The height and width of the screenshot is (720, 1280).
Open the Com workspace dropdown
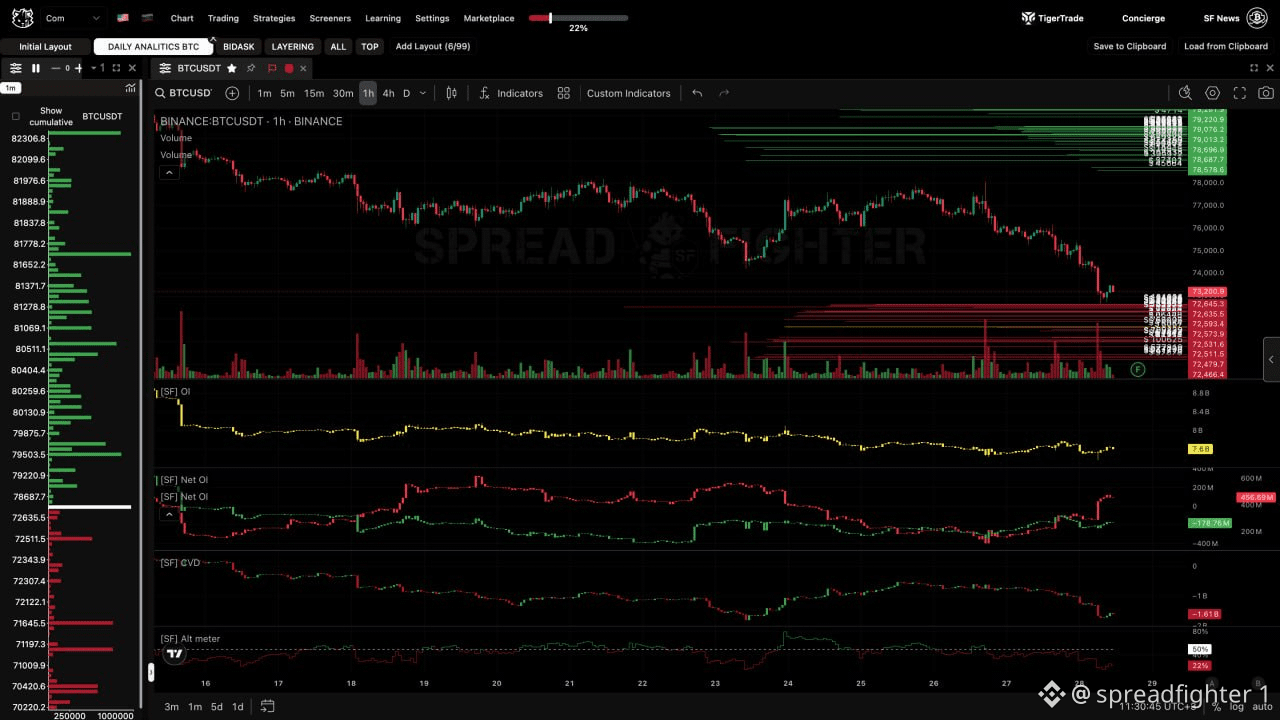click(72, 18)
